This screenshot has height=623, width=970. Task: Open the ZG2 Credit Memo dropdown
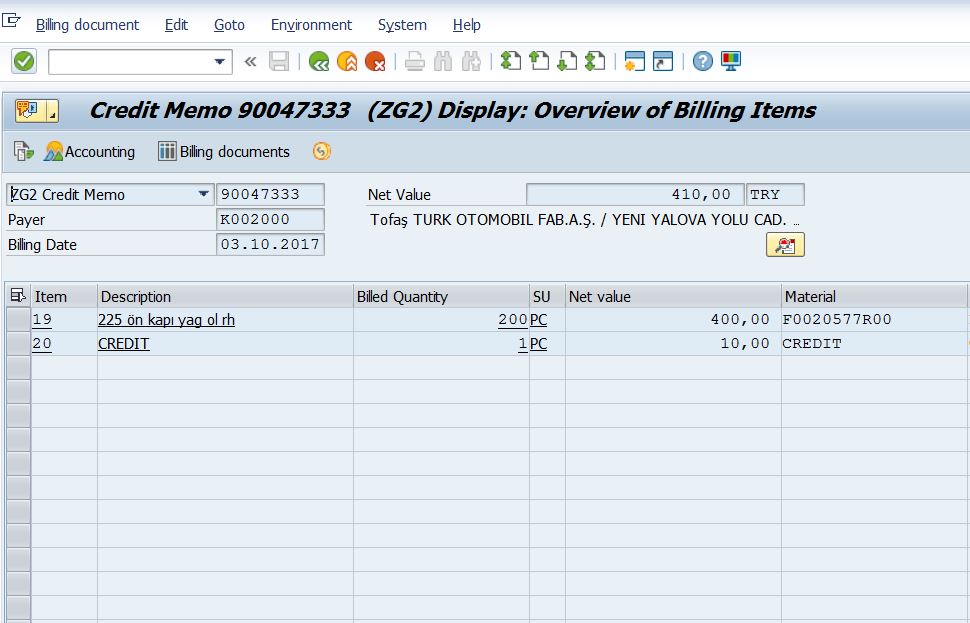click(205, 194)
